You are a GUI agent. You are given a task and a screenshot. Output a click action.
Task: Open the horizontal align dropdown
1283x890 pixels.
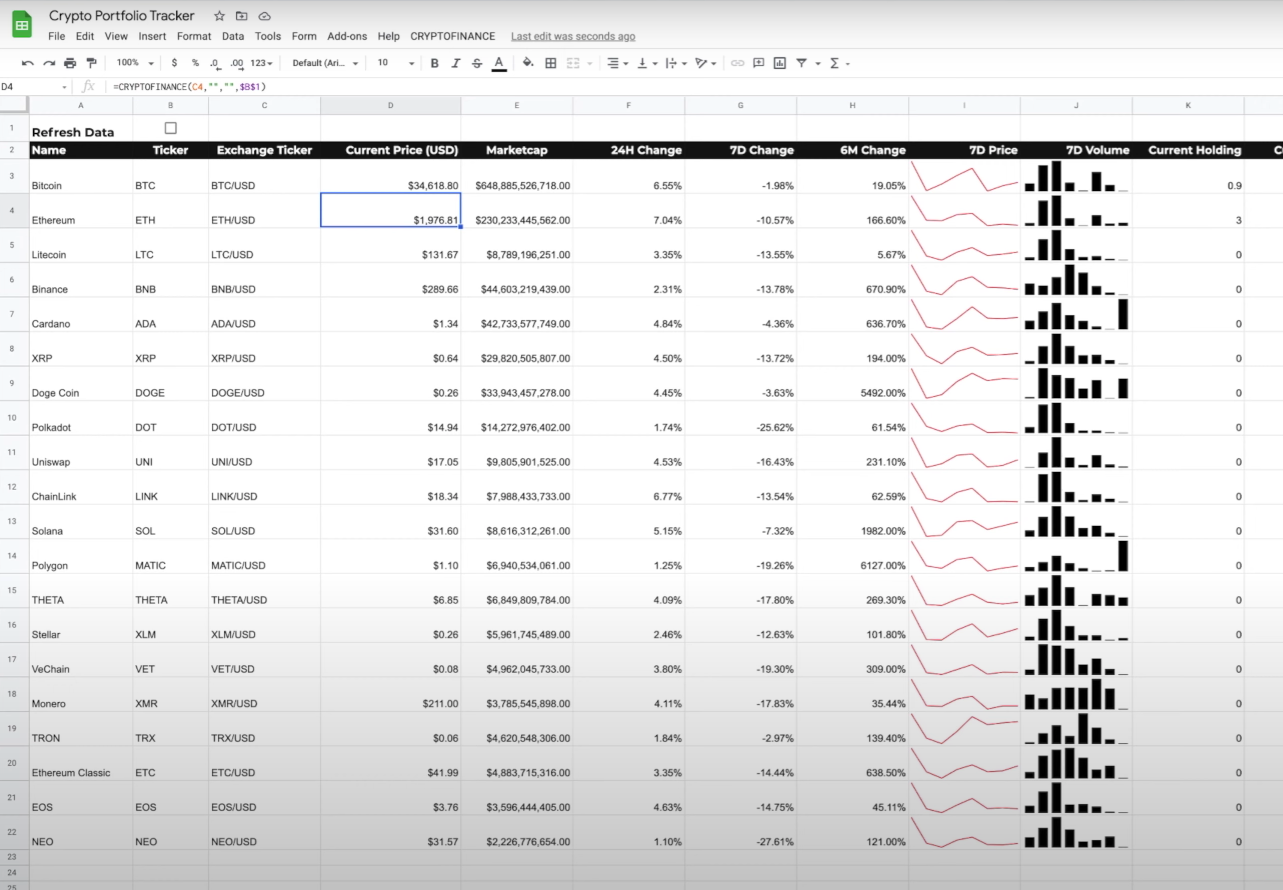click(x=617, y=63)
